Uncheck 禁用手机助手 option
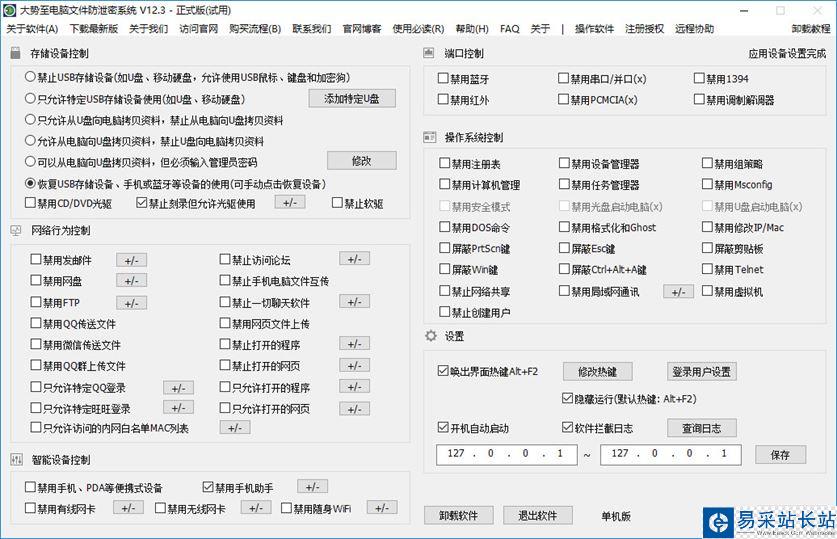 [208, 487]
